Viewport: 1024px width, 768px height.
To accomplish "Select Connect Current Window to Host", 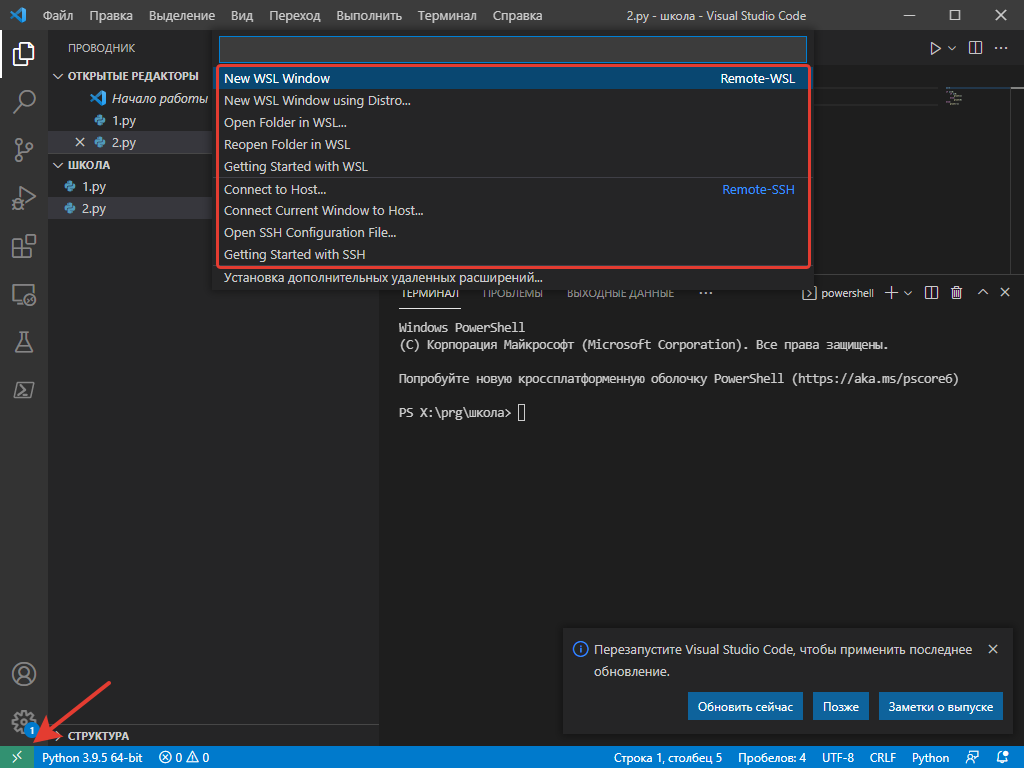I will point(513,211).
